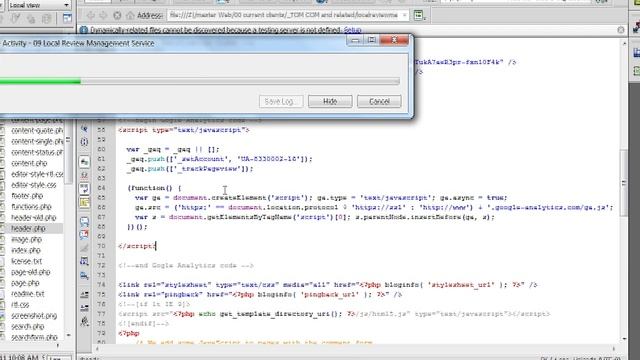The image size is (640, 360).
Task: Expand the Files panel to full view
Action: click(67, 18)
